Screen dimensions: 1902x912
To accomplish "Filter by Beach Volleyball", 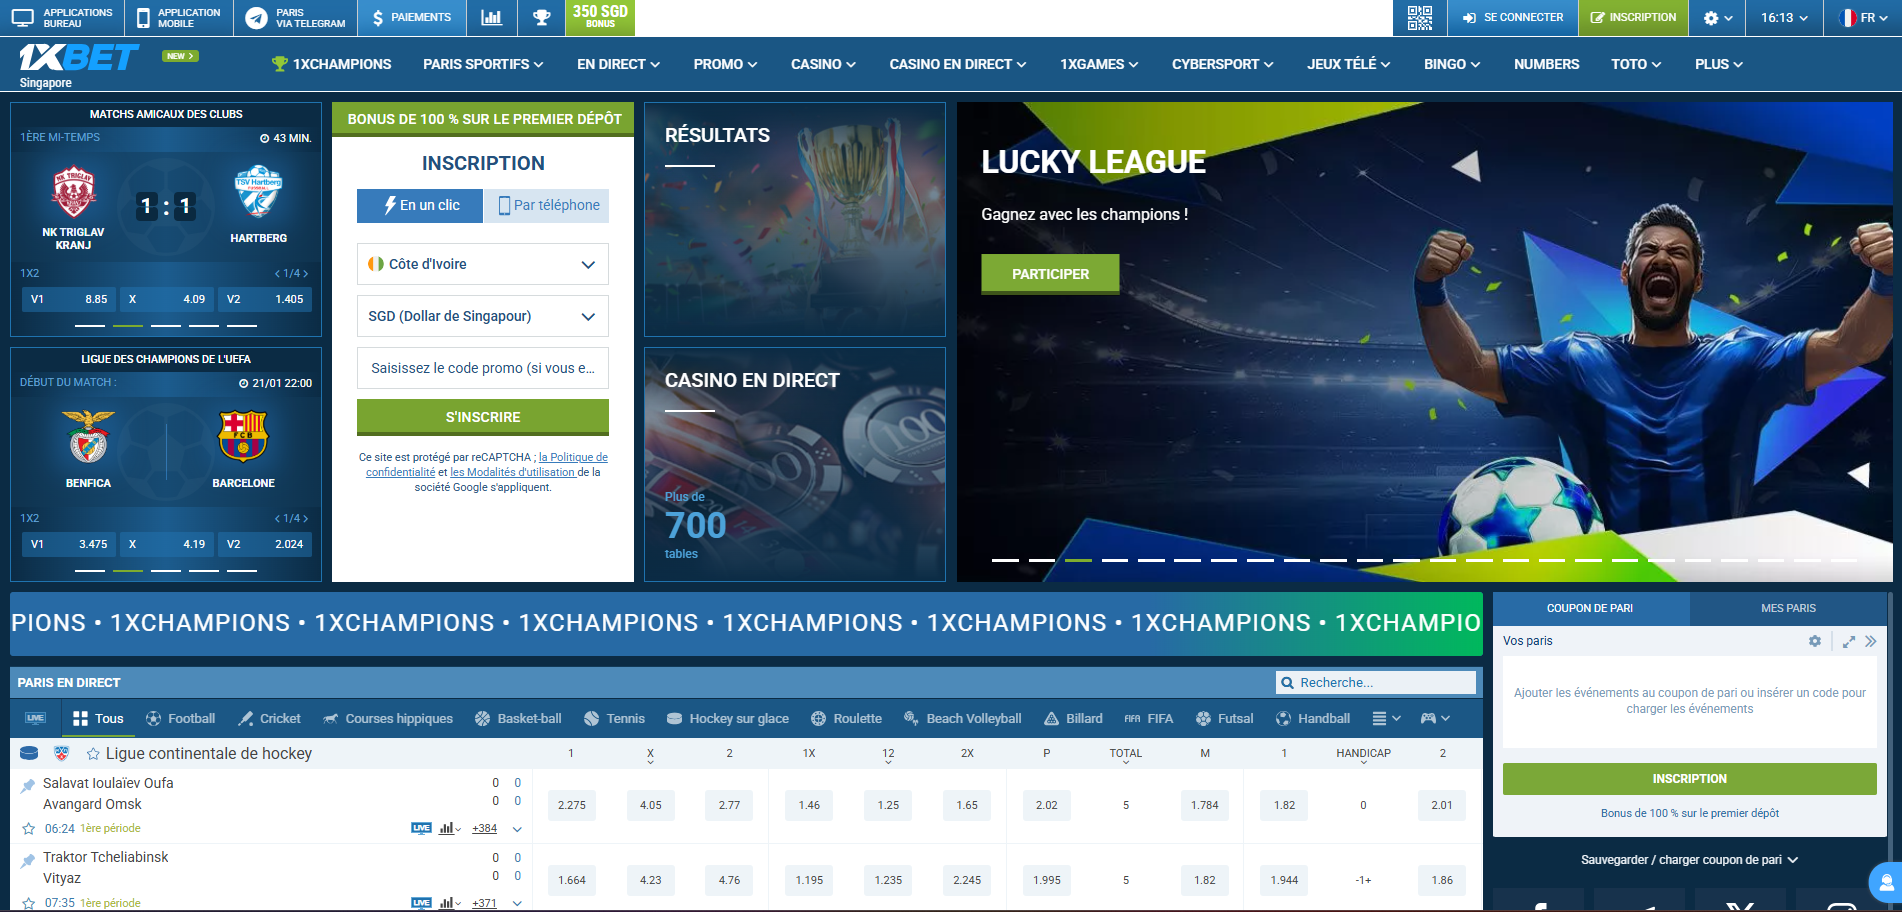I will tap(962, 719).
